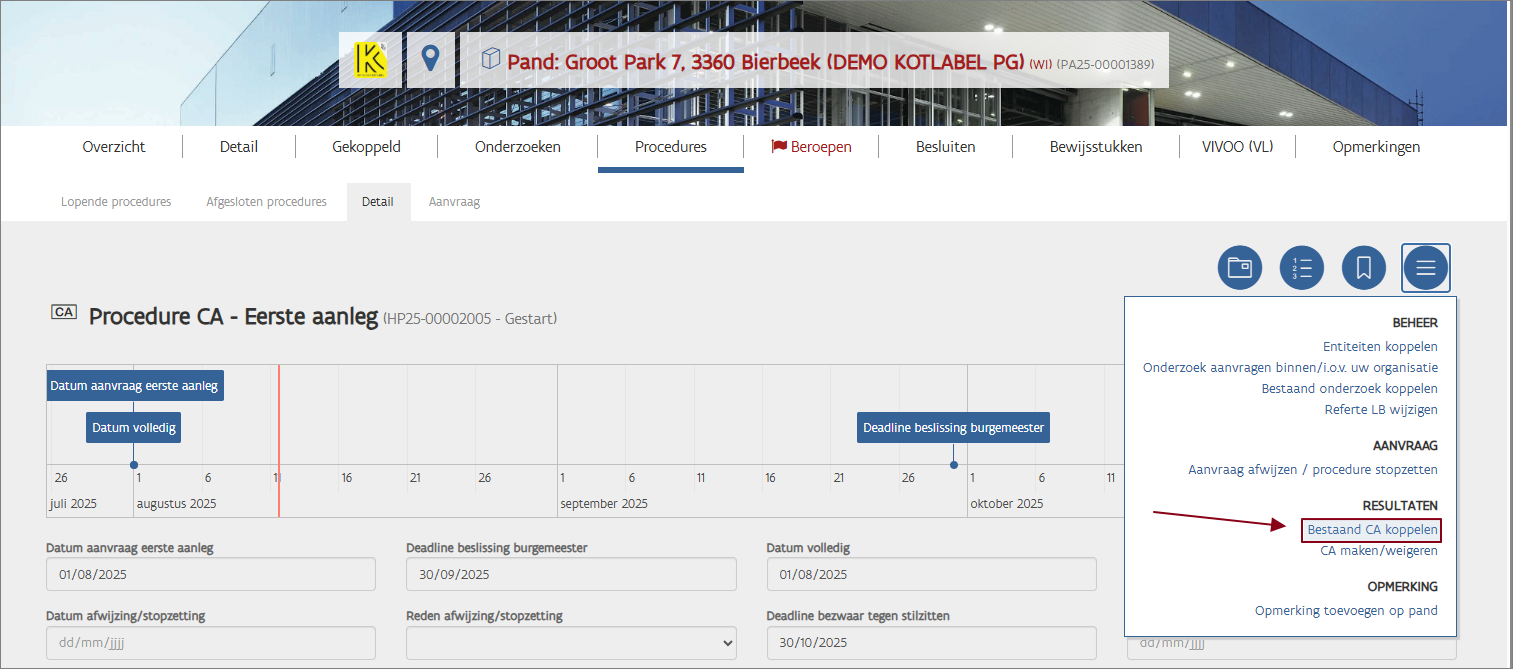
Task: Choose CA maken/weigeren from the menu
Action: [x=1379, y=551]
